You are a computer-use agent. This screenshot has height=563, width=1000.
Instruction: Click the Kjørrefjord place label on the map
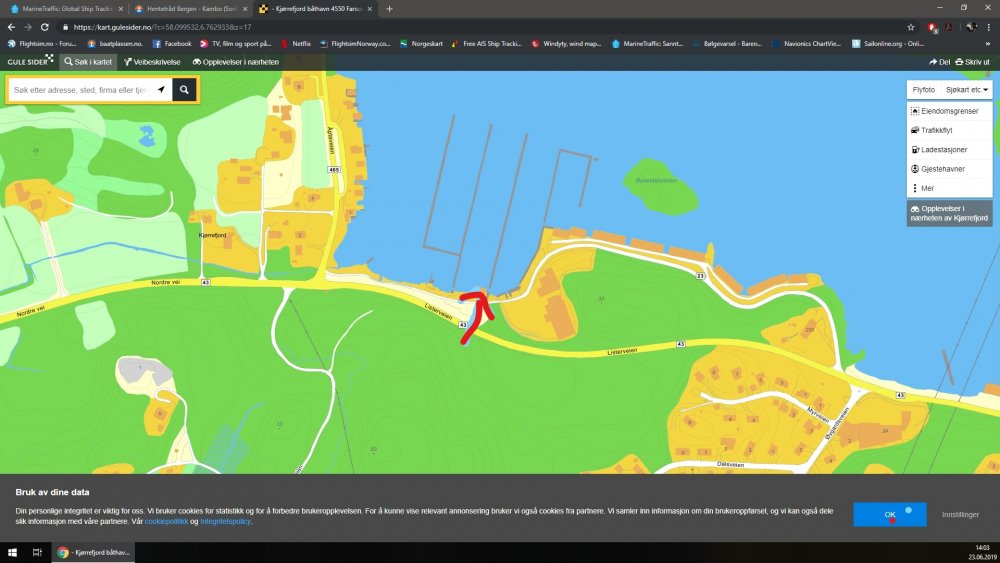212,235
